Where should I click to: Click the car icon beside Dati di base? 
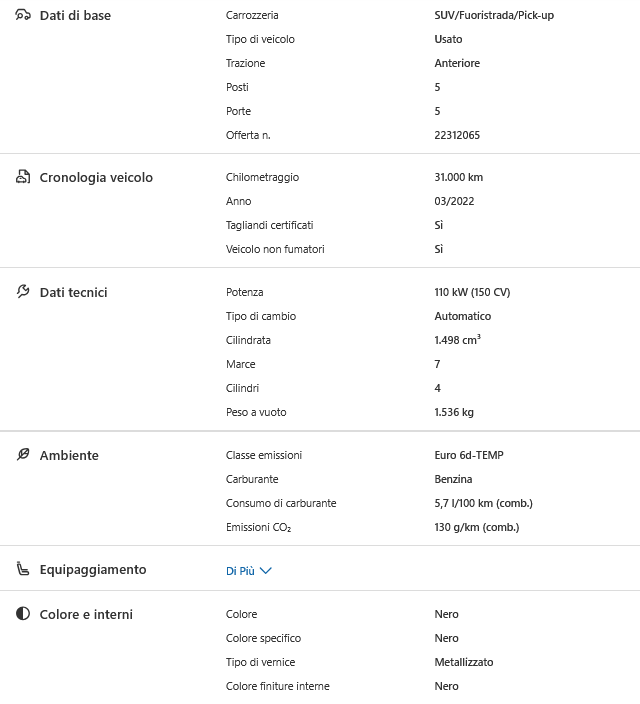click(23, 15)
